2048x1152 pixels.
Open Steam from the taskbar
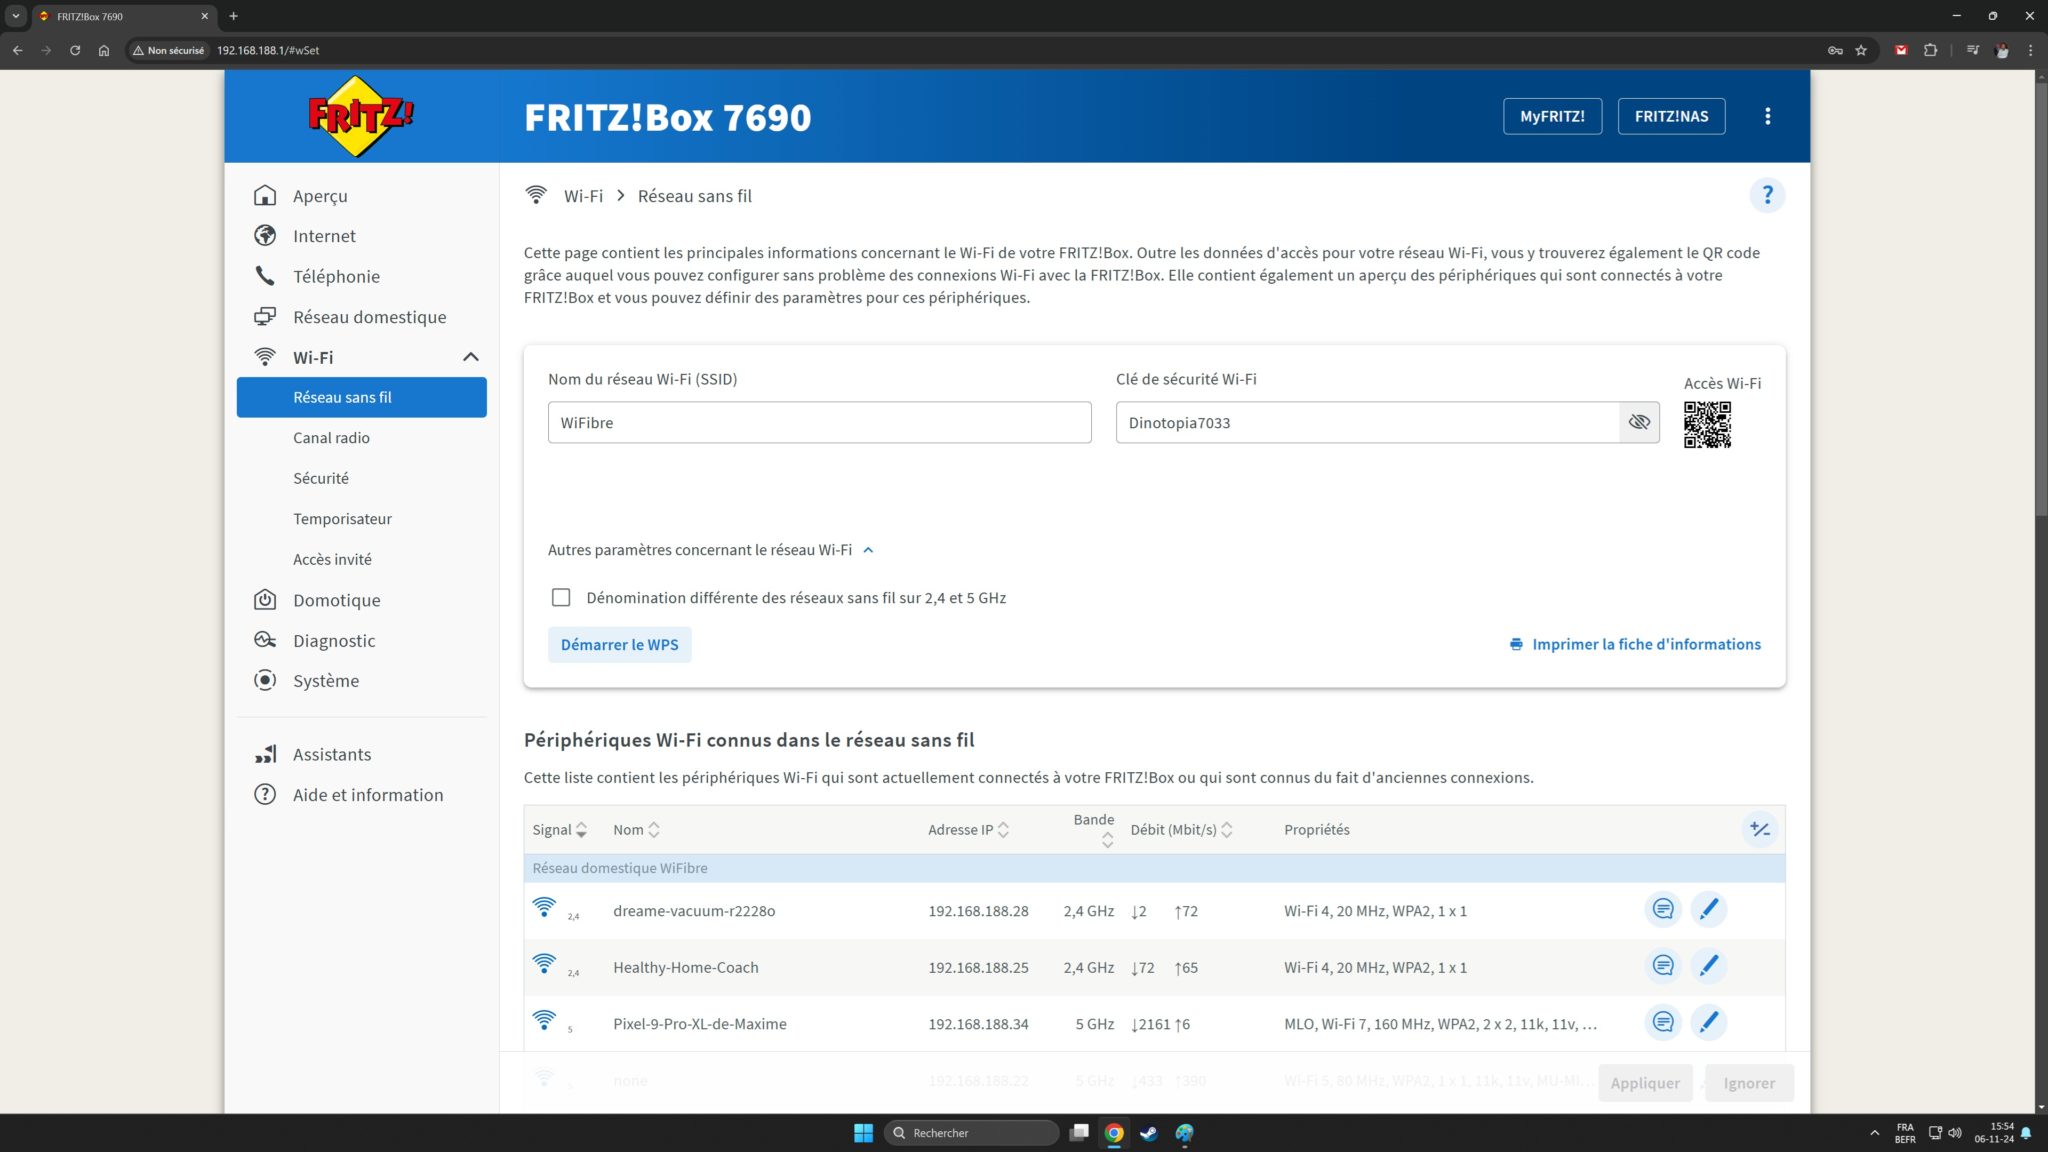pos(1149,1133)
